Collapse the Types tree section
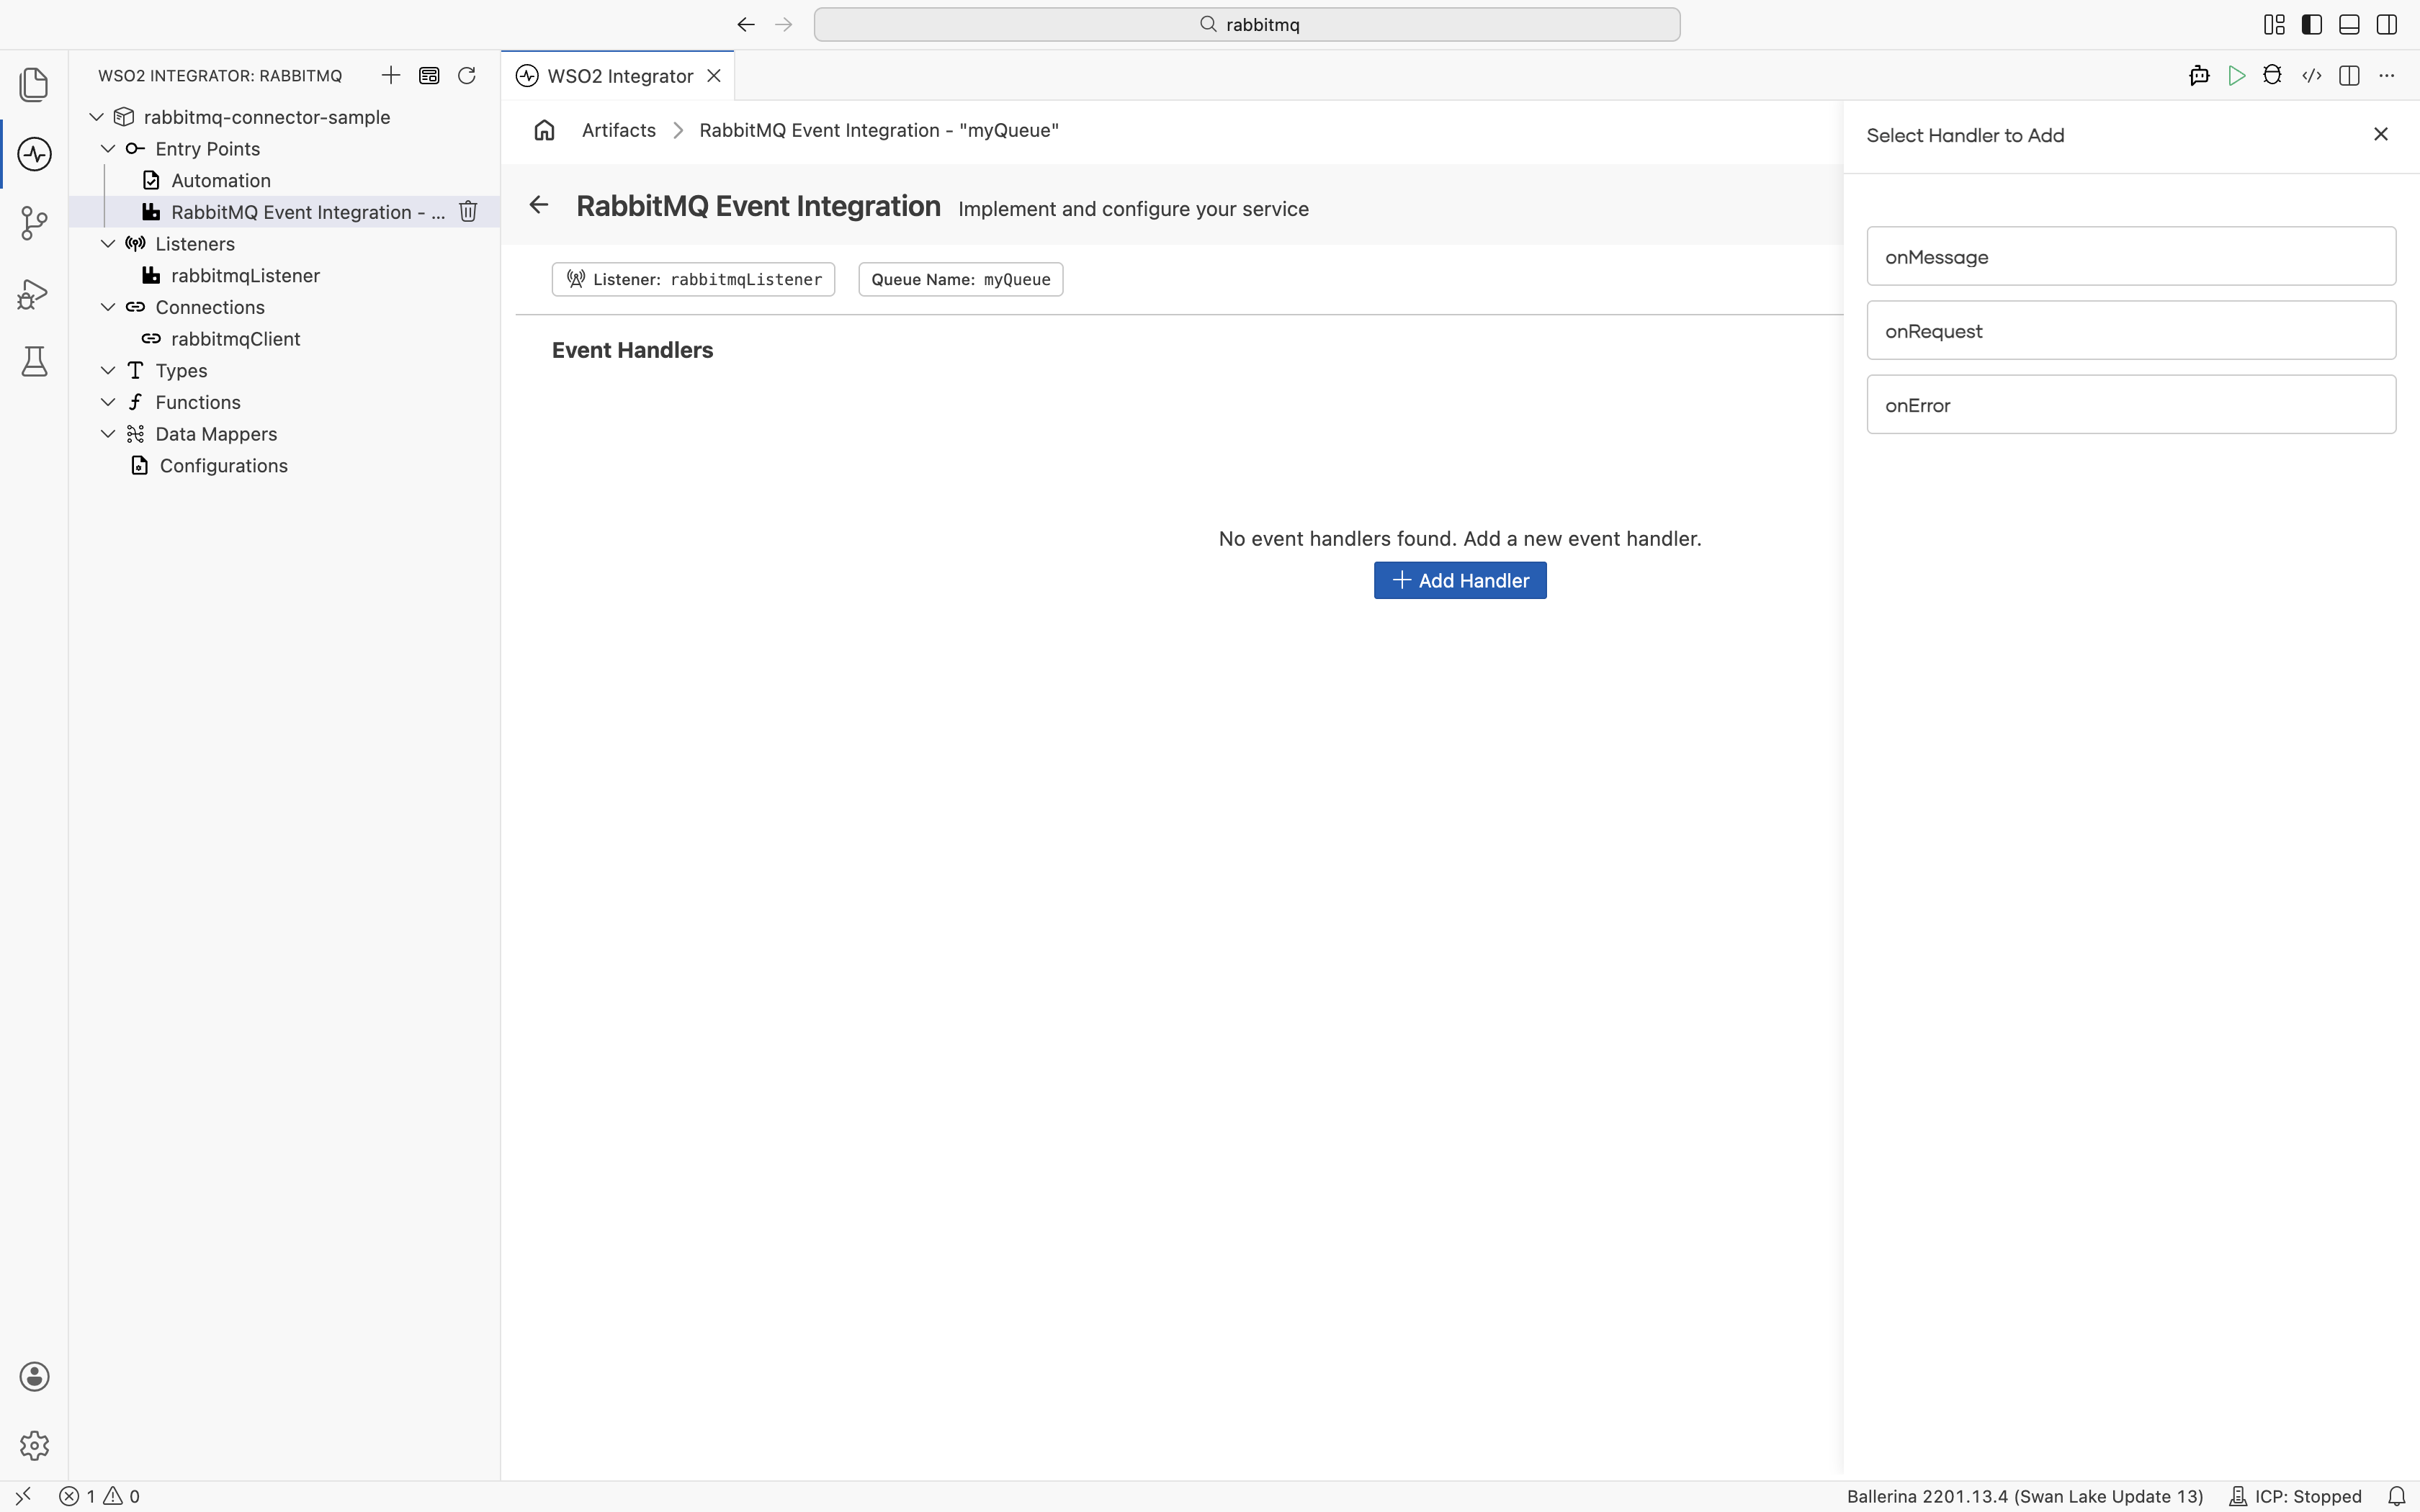This screenshot has height=1512, width=2420. pos(108,370)
